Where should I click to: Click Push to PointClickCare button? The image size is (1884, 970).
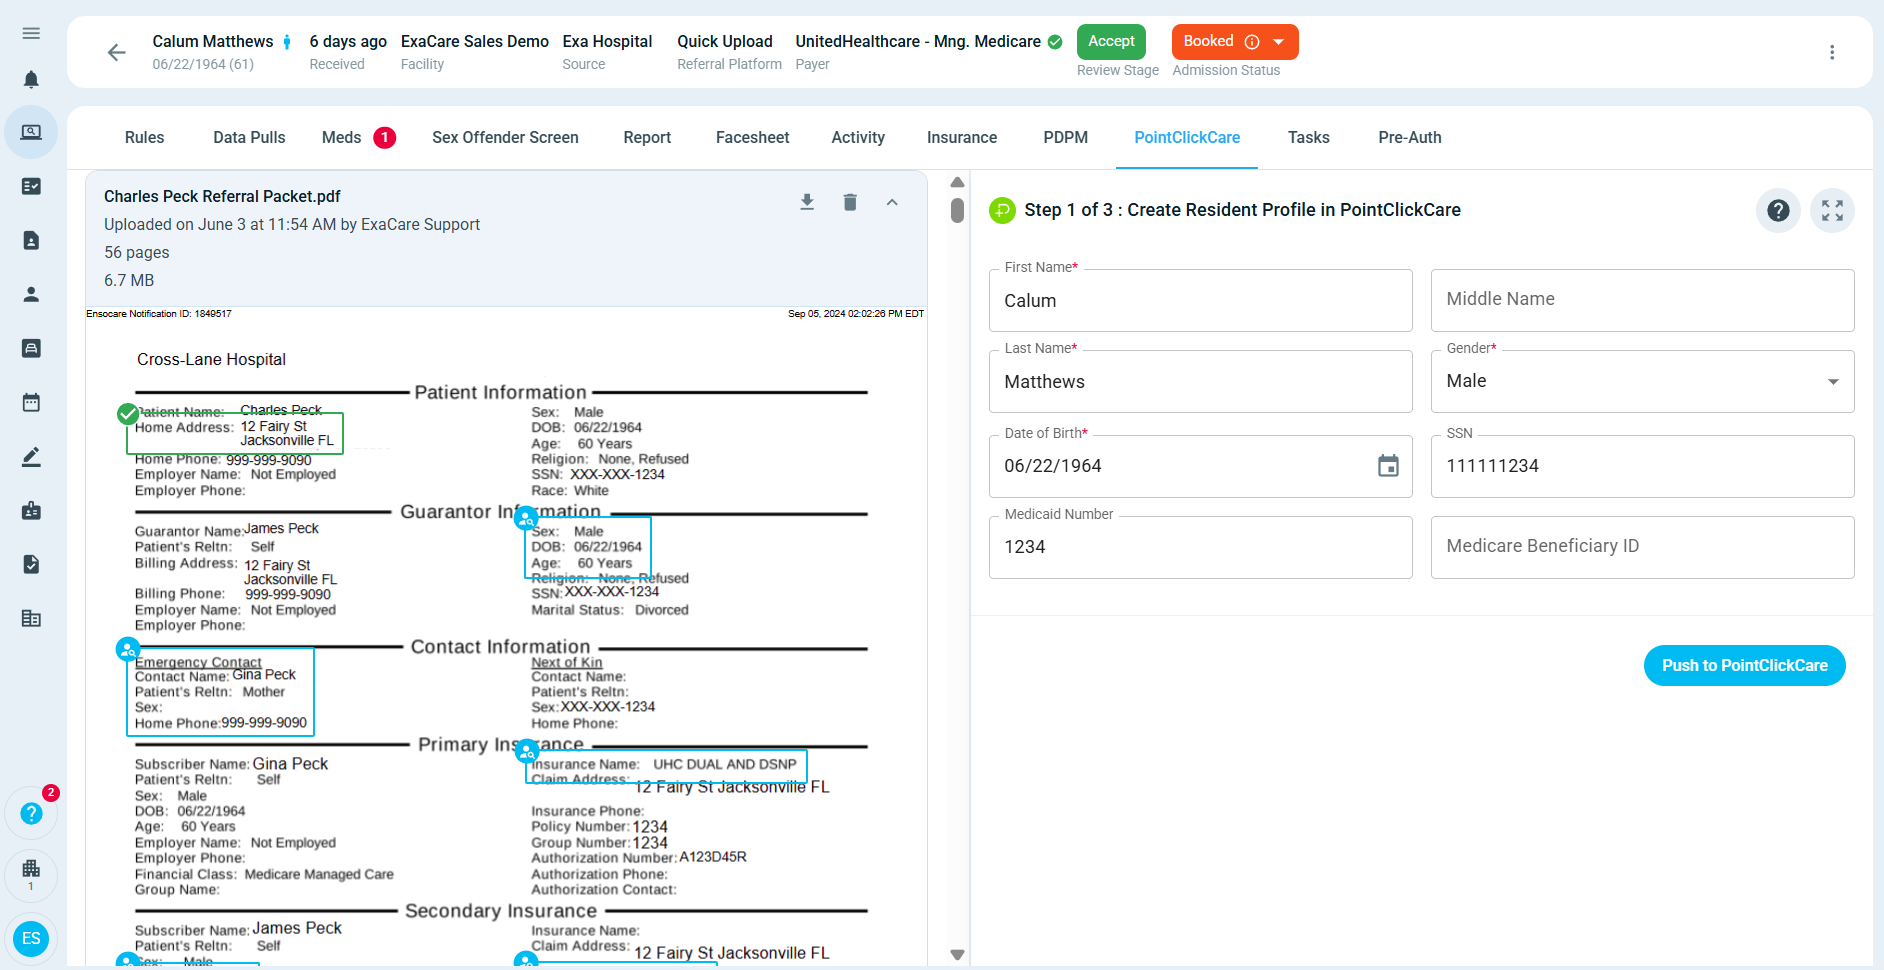1744,666
